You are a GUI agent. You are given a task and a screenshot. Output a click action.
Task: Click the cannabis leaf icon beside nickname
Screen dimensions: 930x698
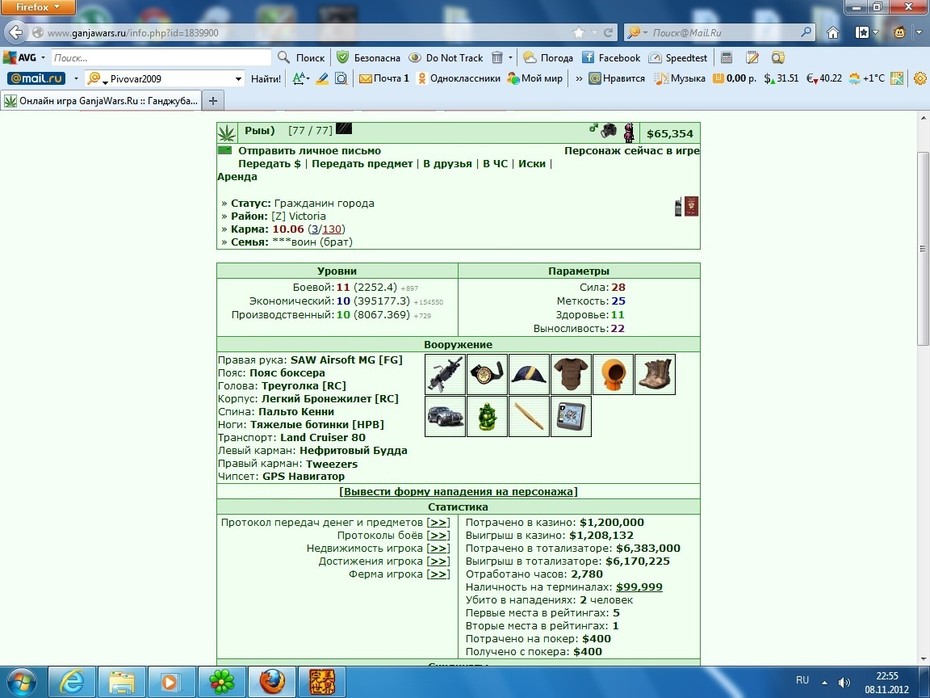coord(227,133)
